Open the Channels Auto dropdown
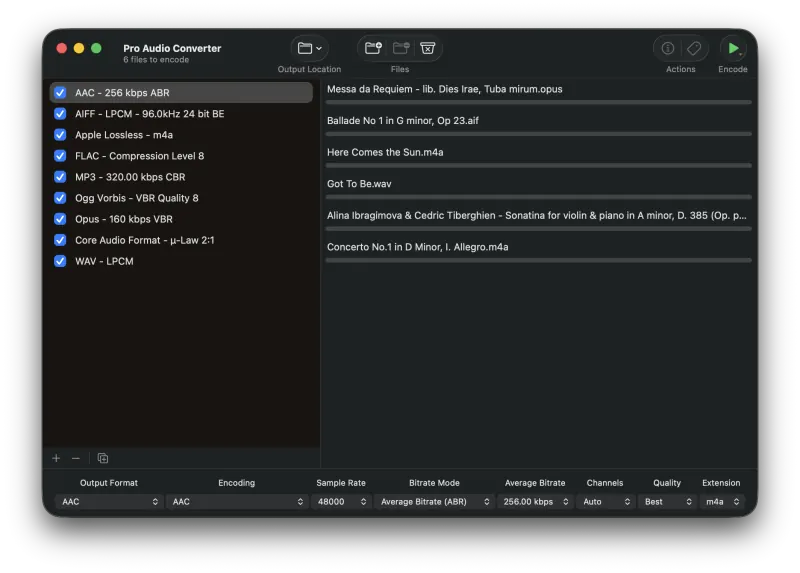 coord(606,502)
